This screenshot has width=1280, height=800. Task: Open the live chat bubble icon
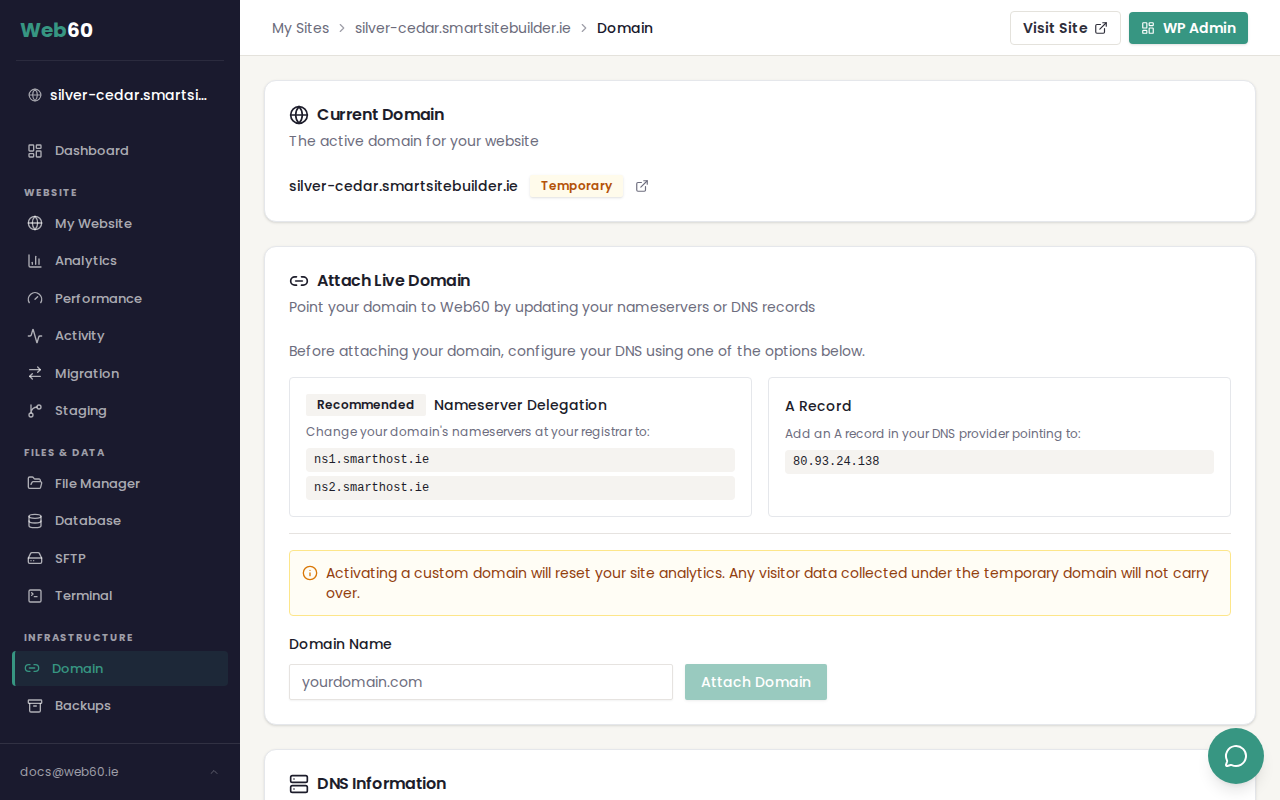pyautogui.click(x=1236, y=756)
